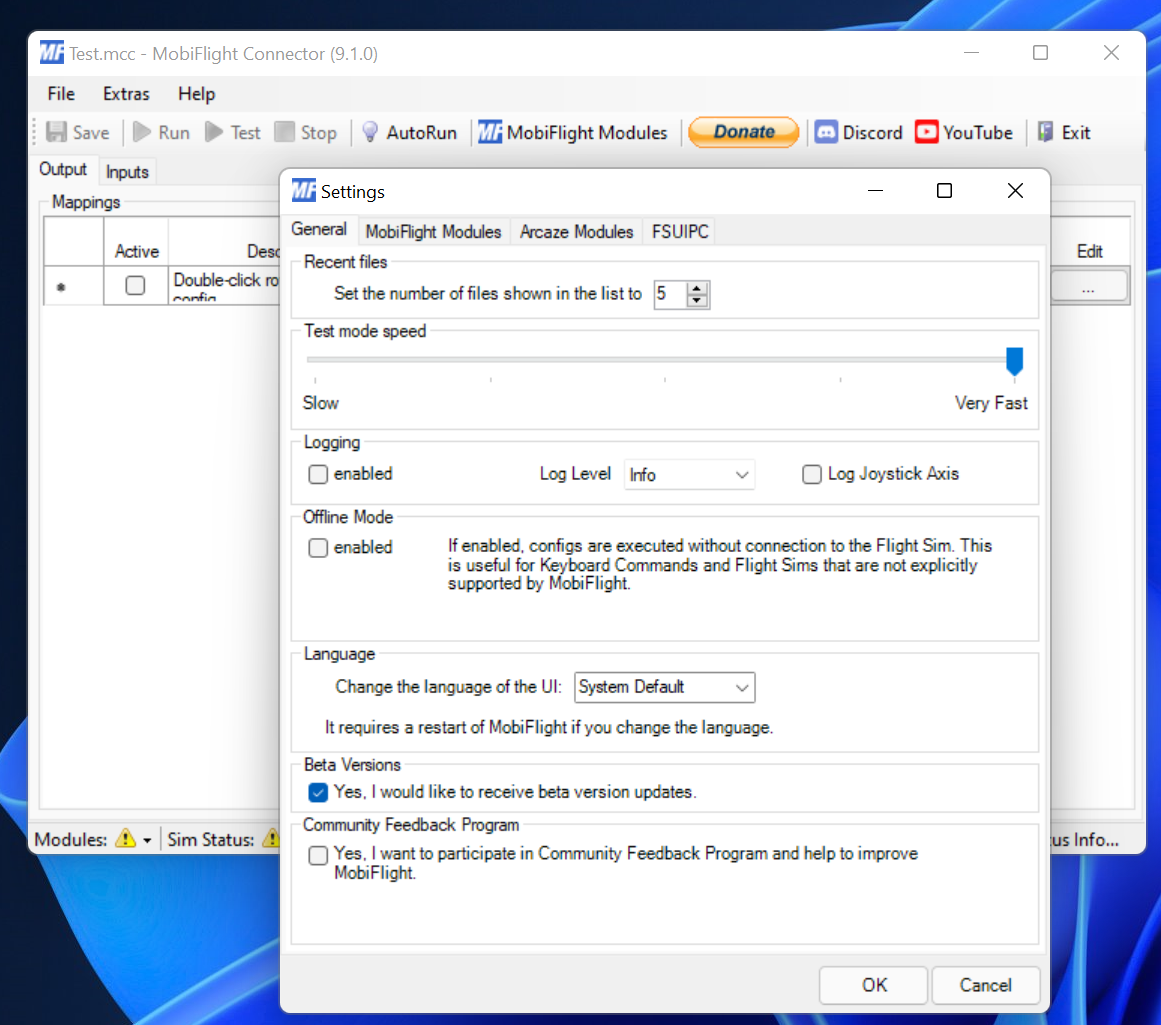The image size is (1161, 1025).
Task: Click the Double-click row description cell
Action: pos(225,285)
